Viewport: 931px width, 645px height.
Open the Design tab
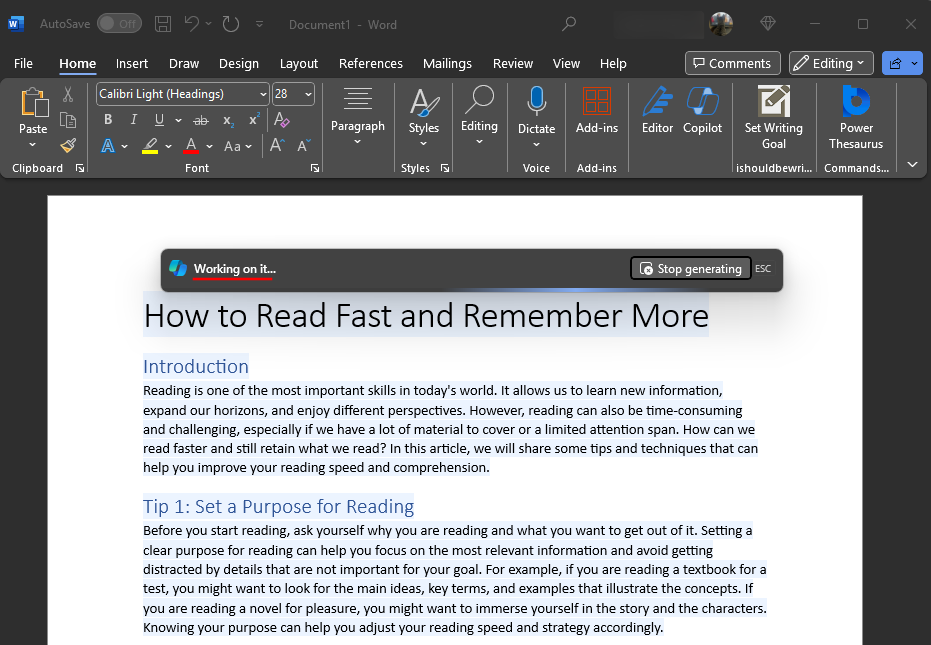click(x=239, y=64)
